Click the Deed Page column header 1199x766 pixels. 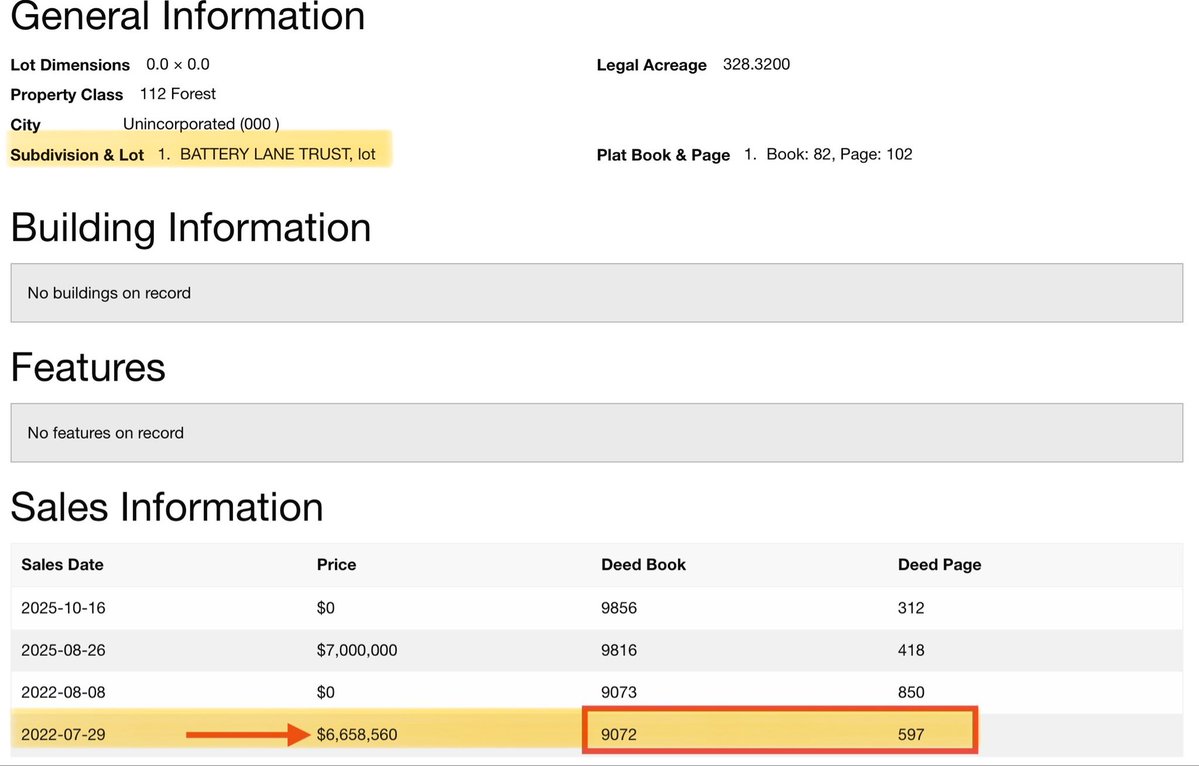coord(939,565)
